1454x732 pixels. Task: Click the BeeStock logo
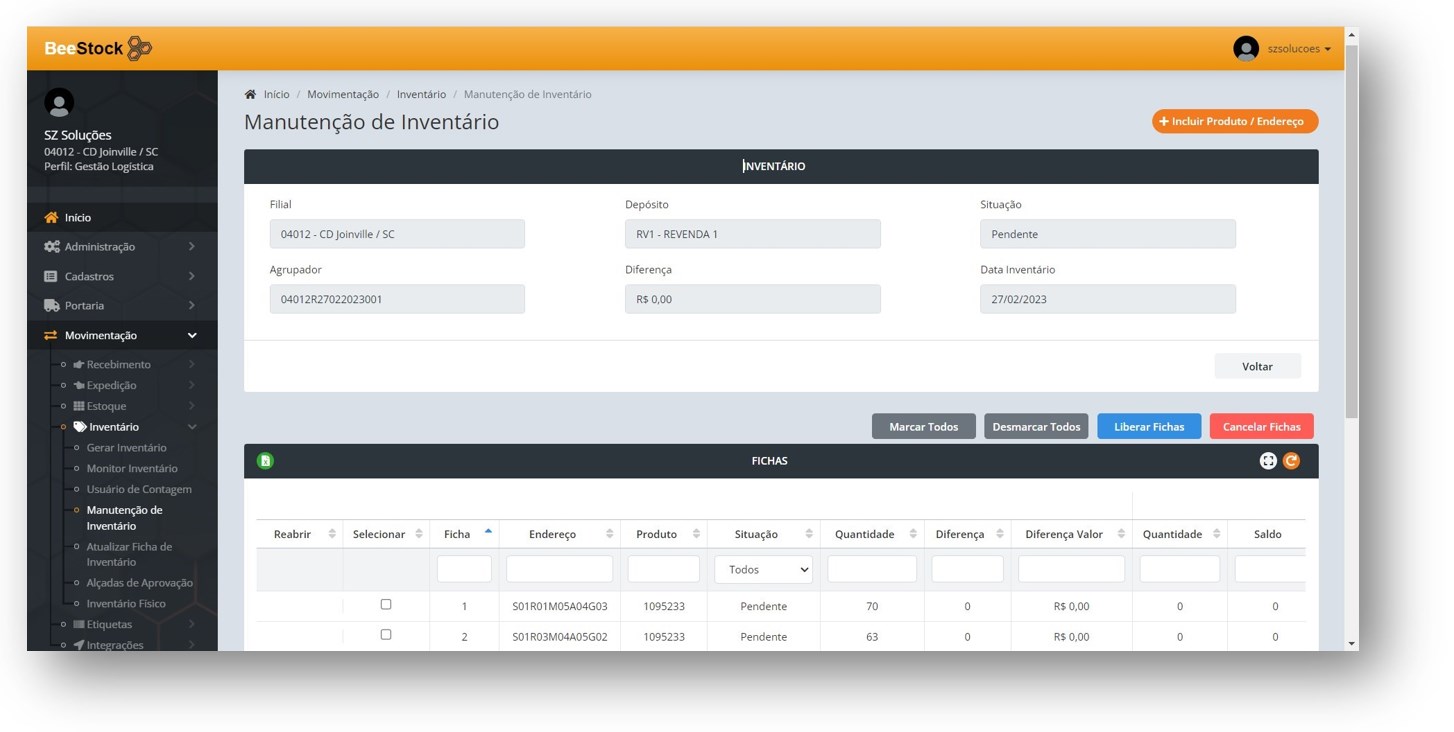98,48
